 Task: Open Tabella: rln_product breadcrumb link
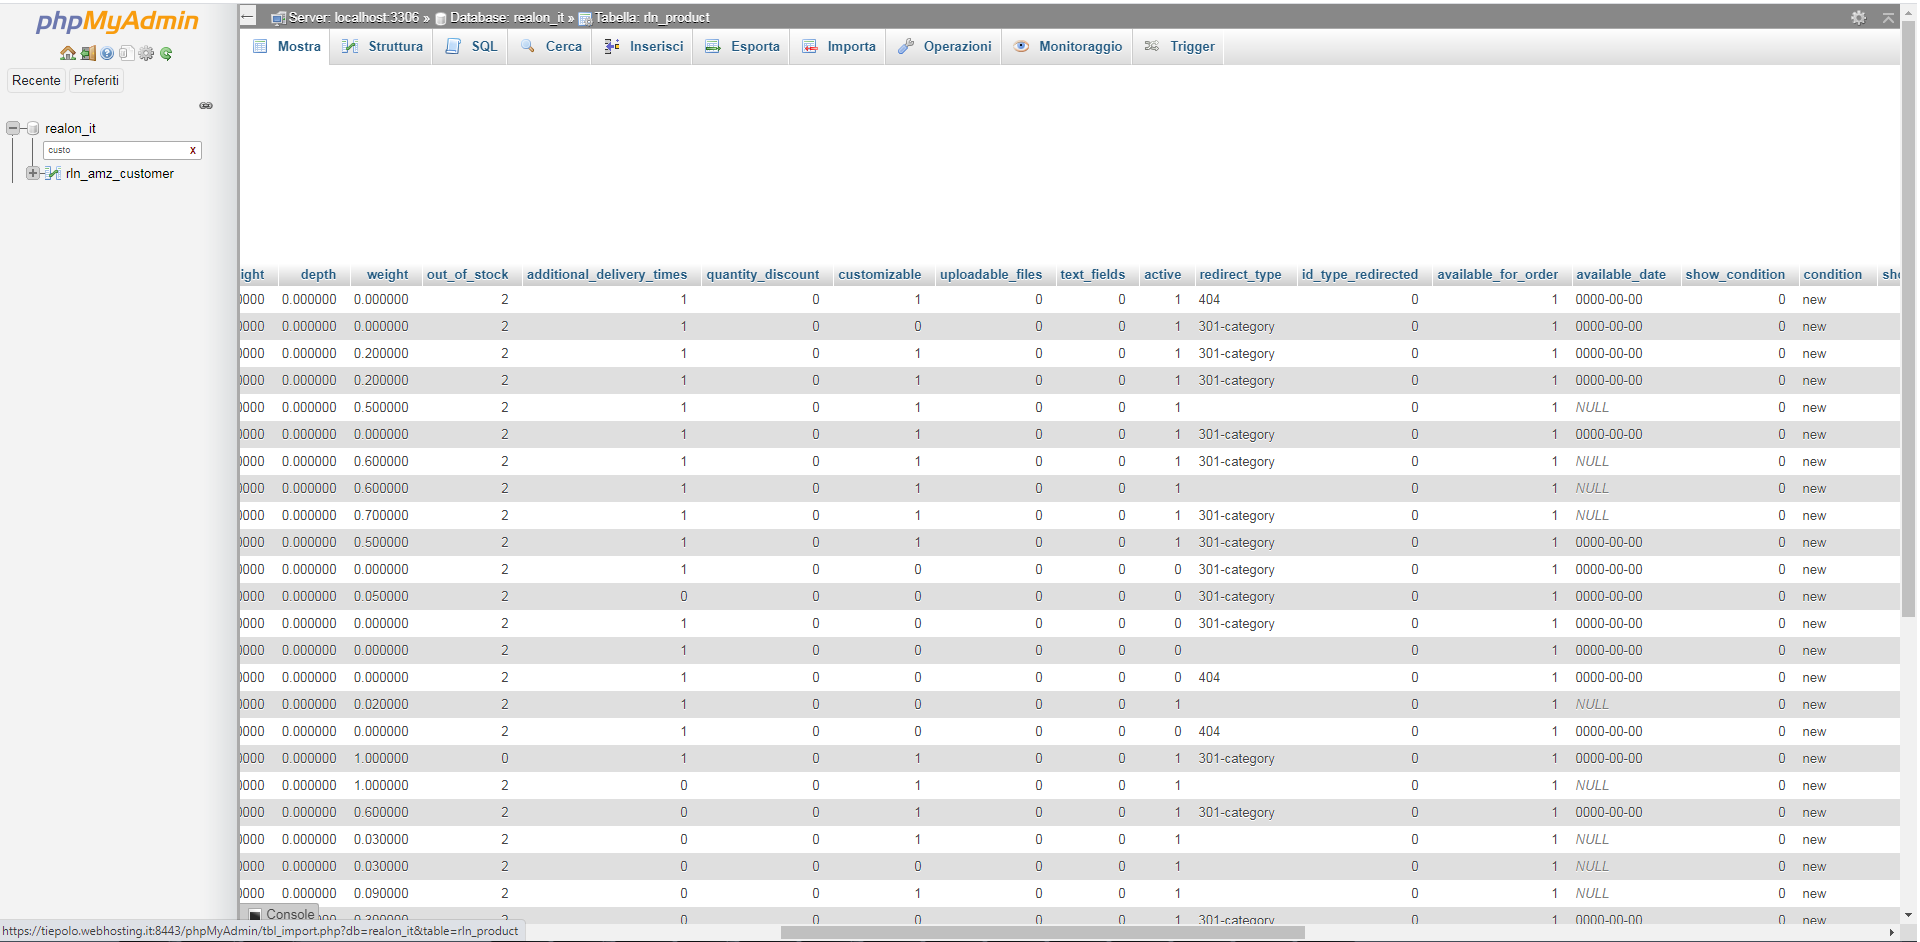click(x=652, y=17)
